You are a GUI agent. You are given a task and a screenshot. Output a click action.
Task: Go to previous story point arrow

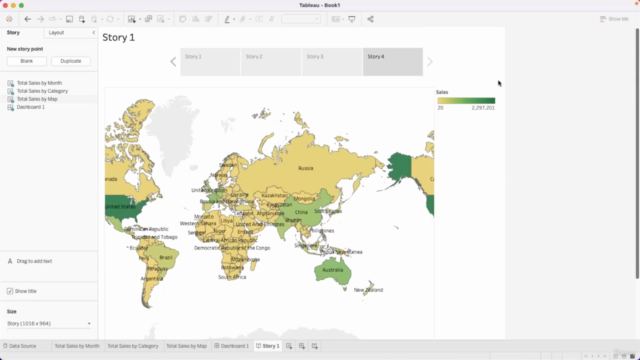tap(173, 62)
